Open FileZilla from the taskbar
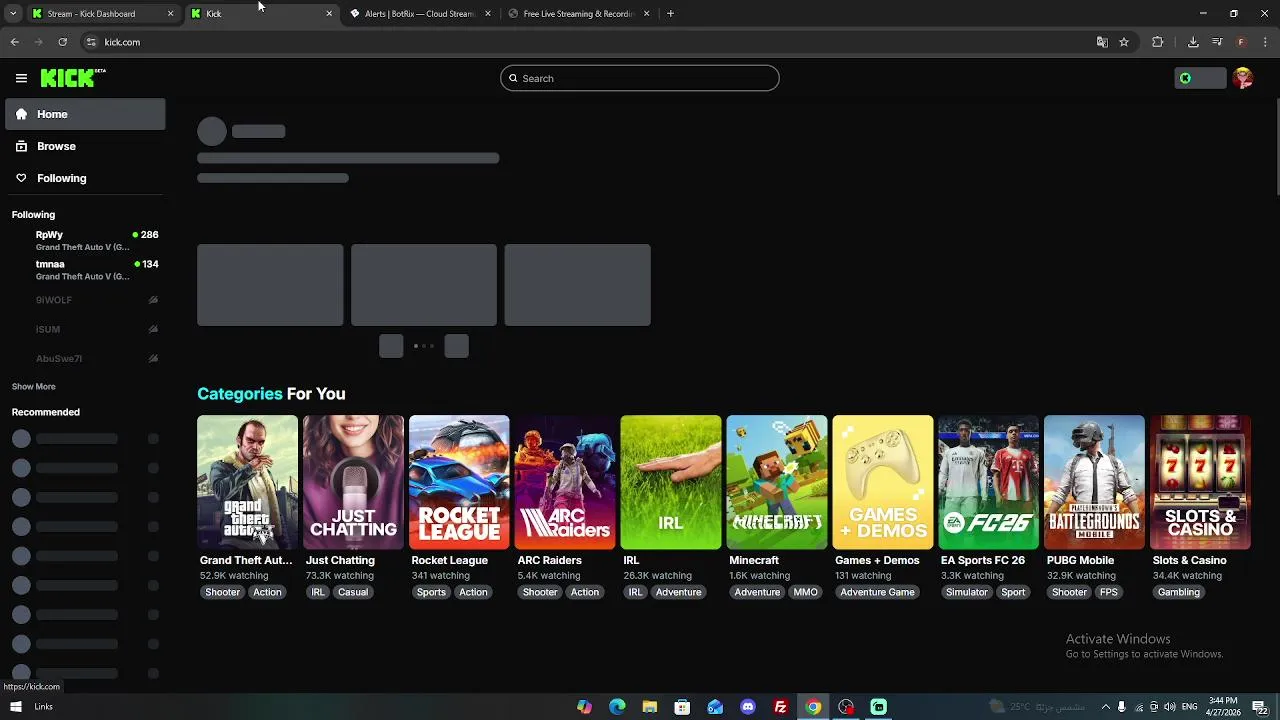This screenshot has width=1280, height=720. tap(781, 707)
